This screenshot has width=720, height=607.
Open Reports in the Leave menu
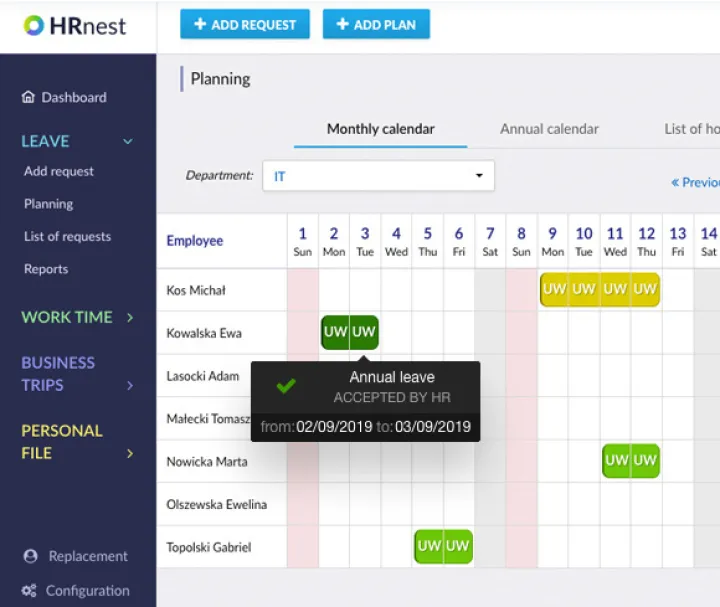46,269
